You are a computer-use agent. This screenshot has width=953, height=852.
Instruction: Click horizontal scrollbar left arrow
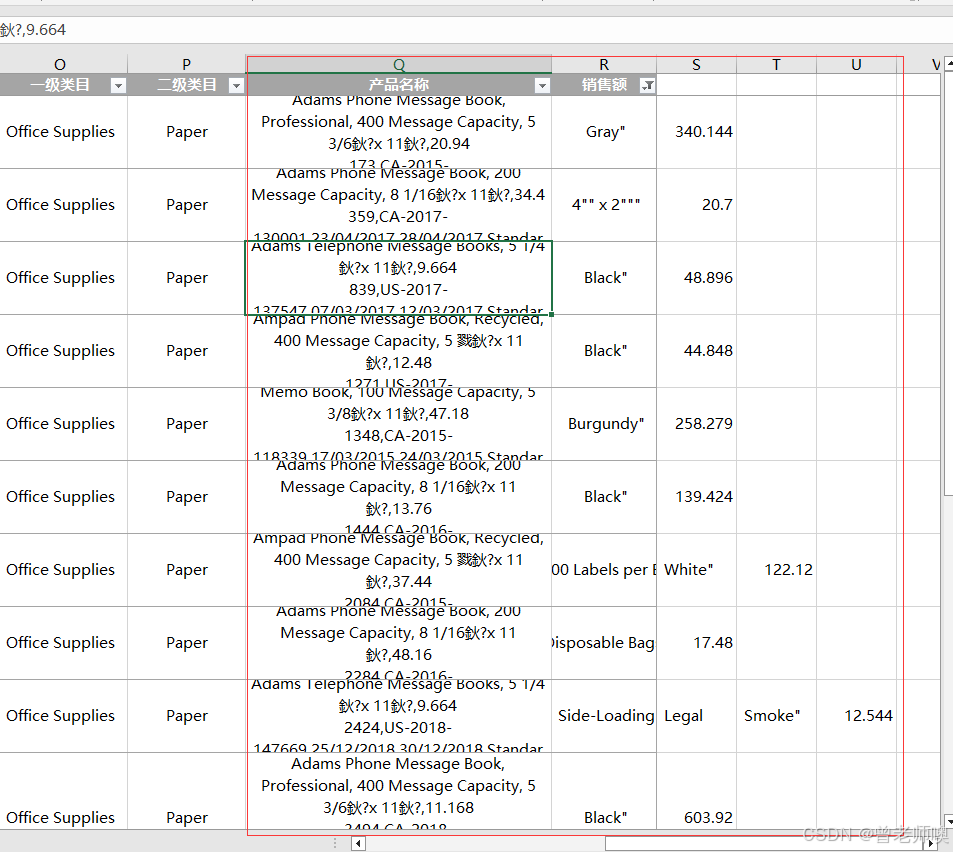(358, 843)
